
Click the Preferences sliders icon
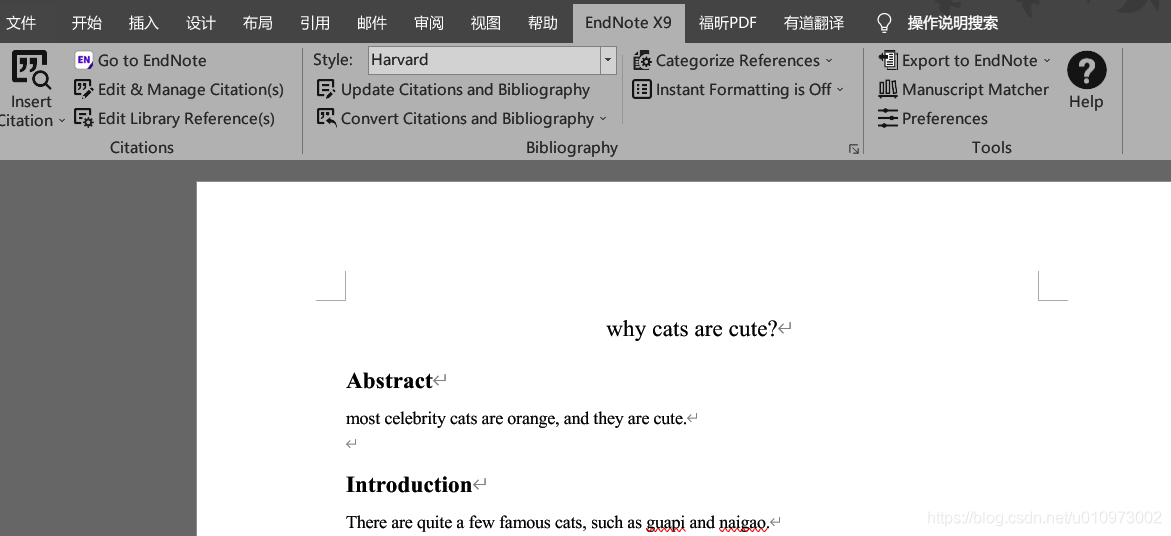[x=888, y=119]
